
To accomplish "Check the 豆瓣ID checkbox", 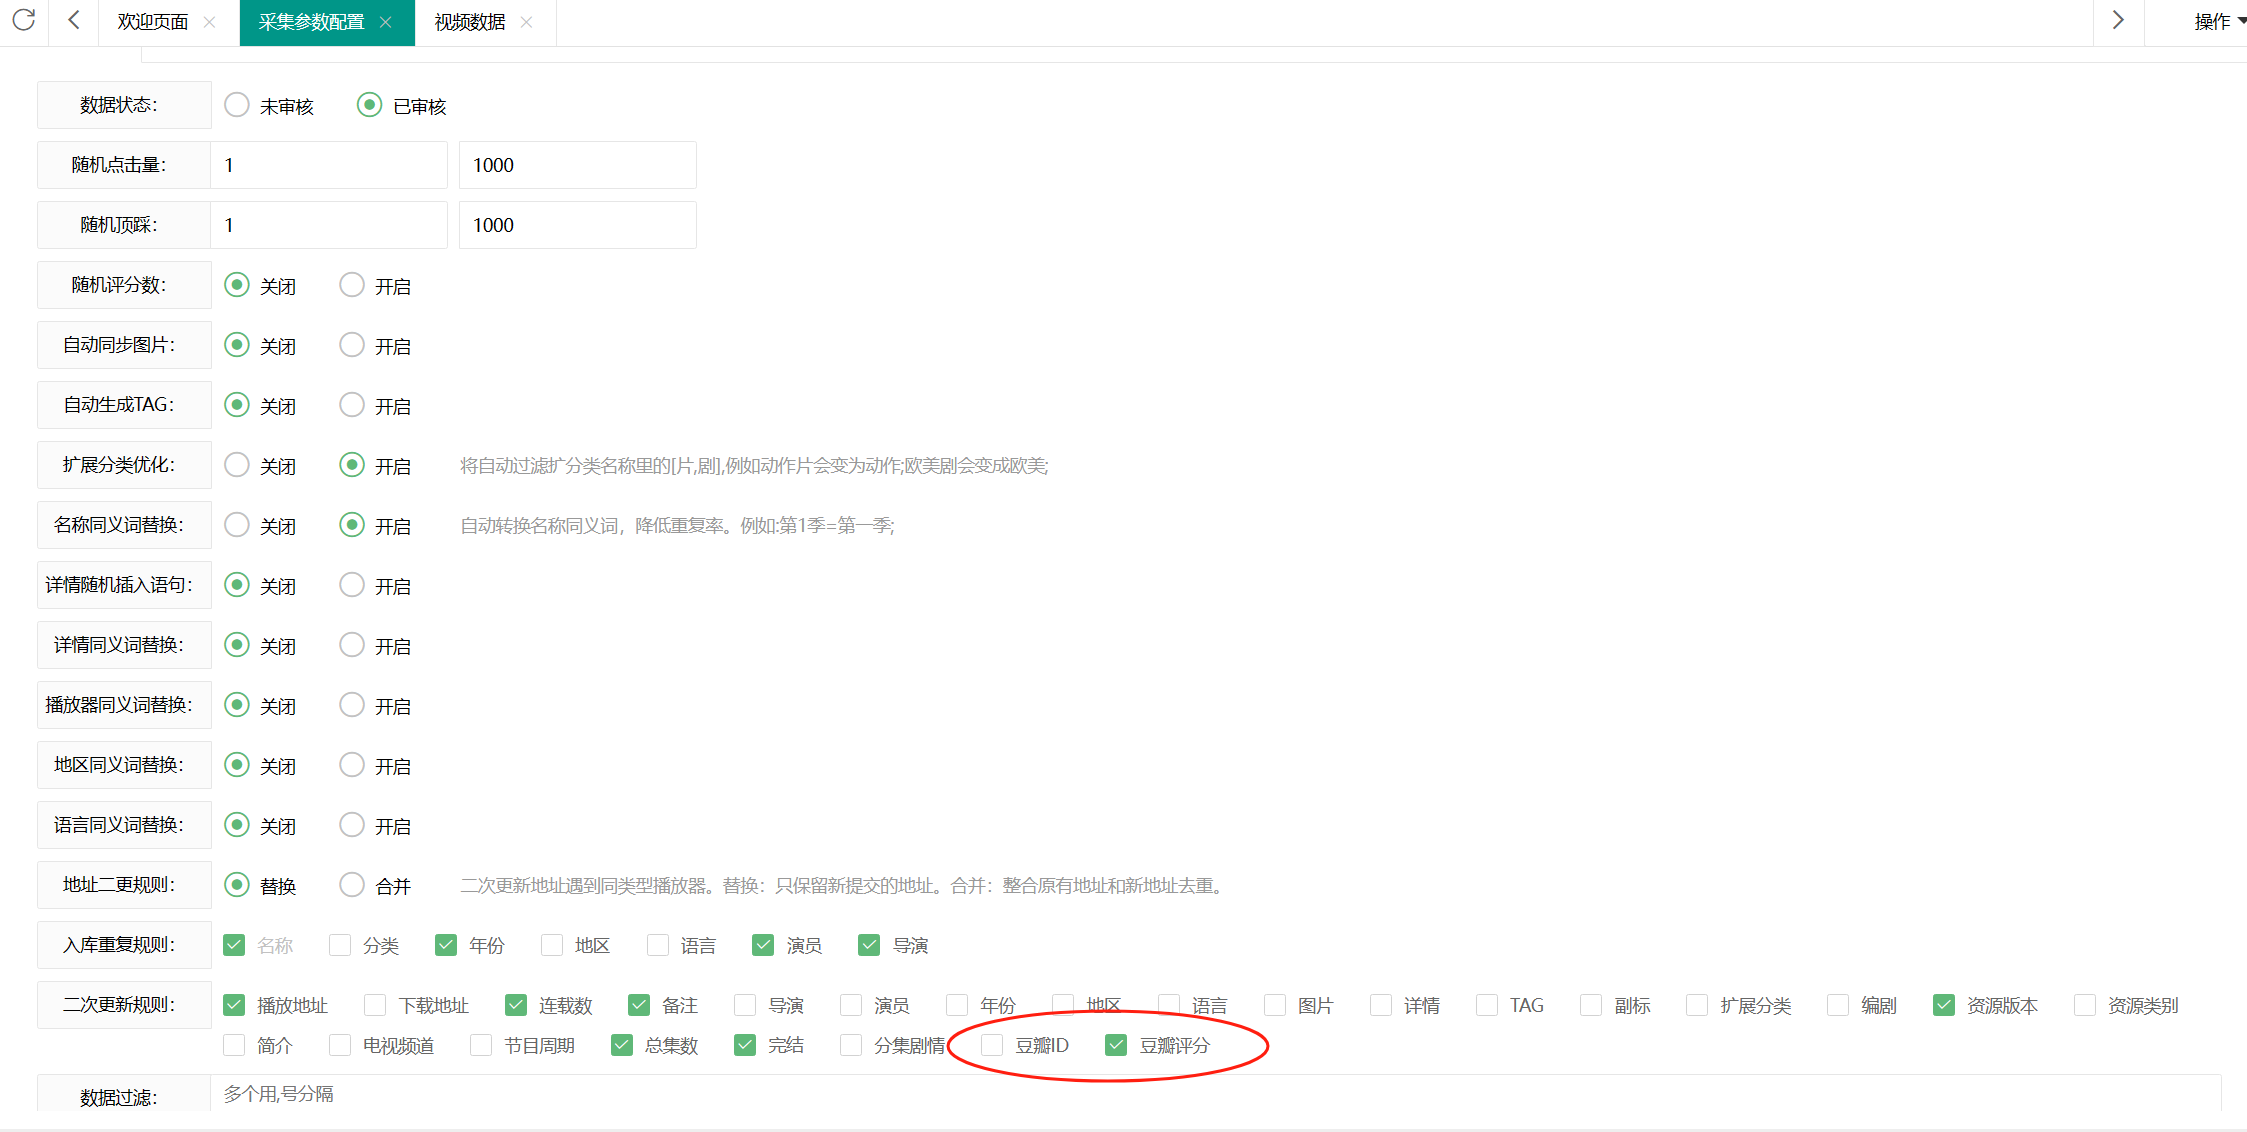I will [x=992, y=1045].
